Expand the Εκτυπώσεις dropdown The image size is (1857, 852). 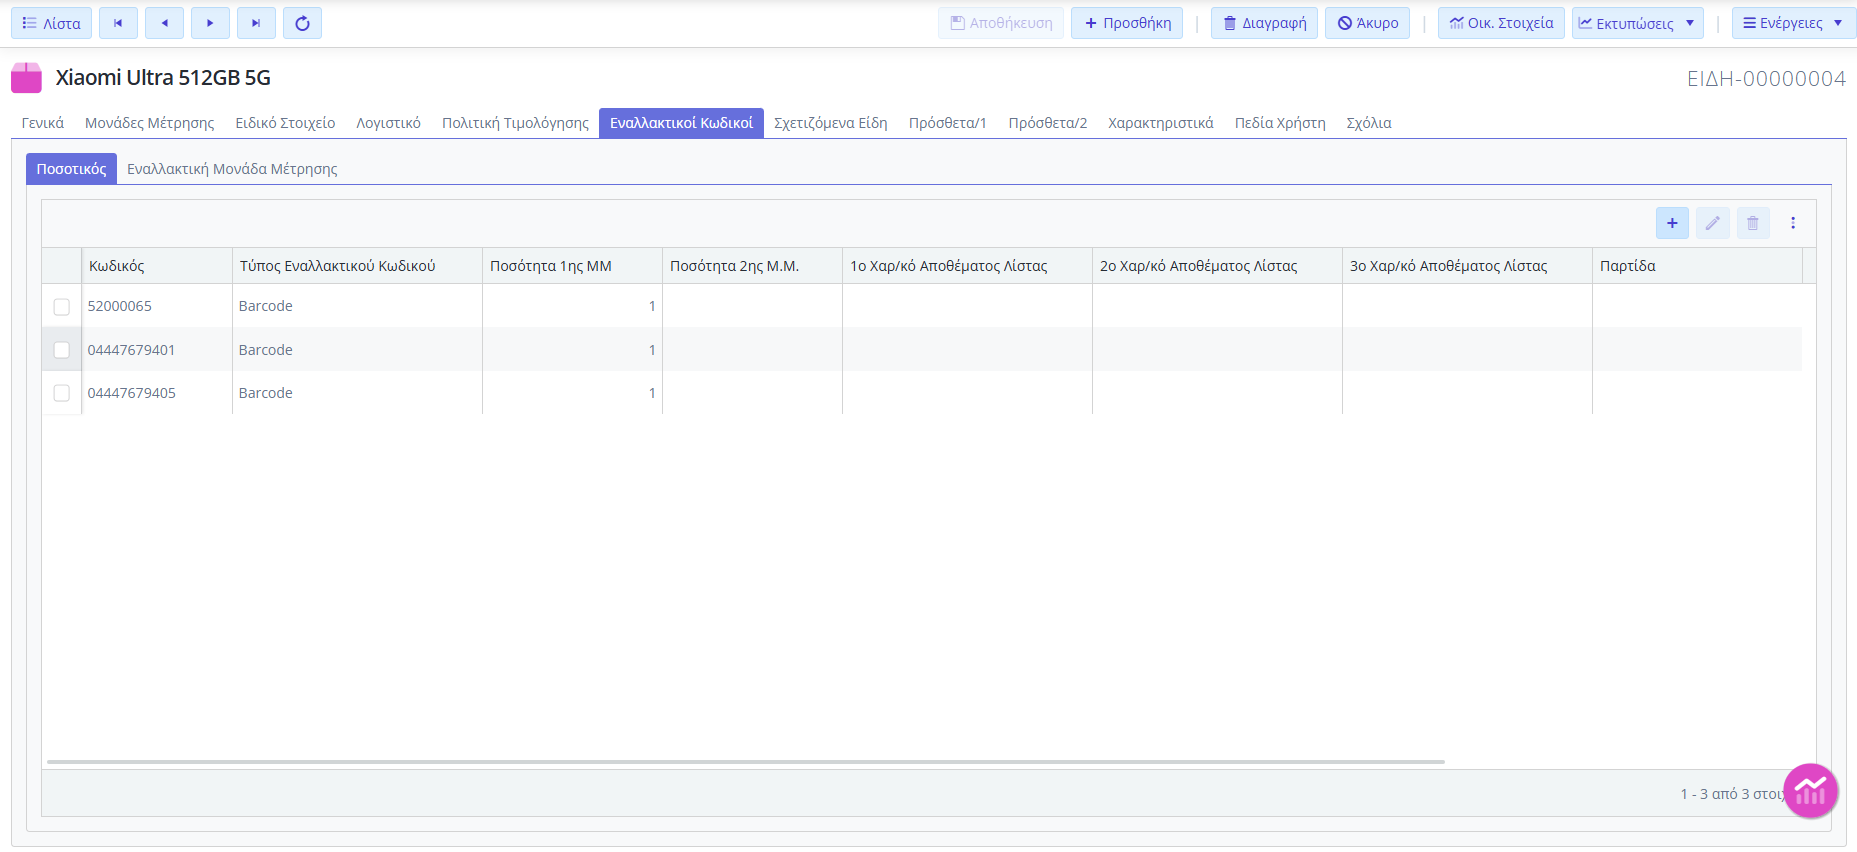pyautogui.click(x=1637, y=23)
